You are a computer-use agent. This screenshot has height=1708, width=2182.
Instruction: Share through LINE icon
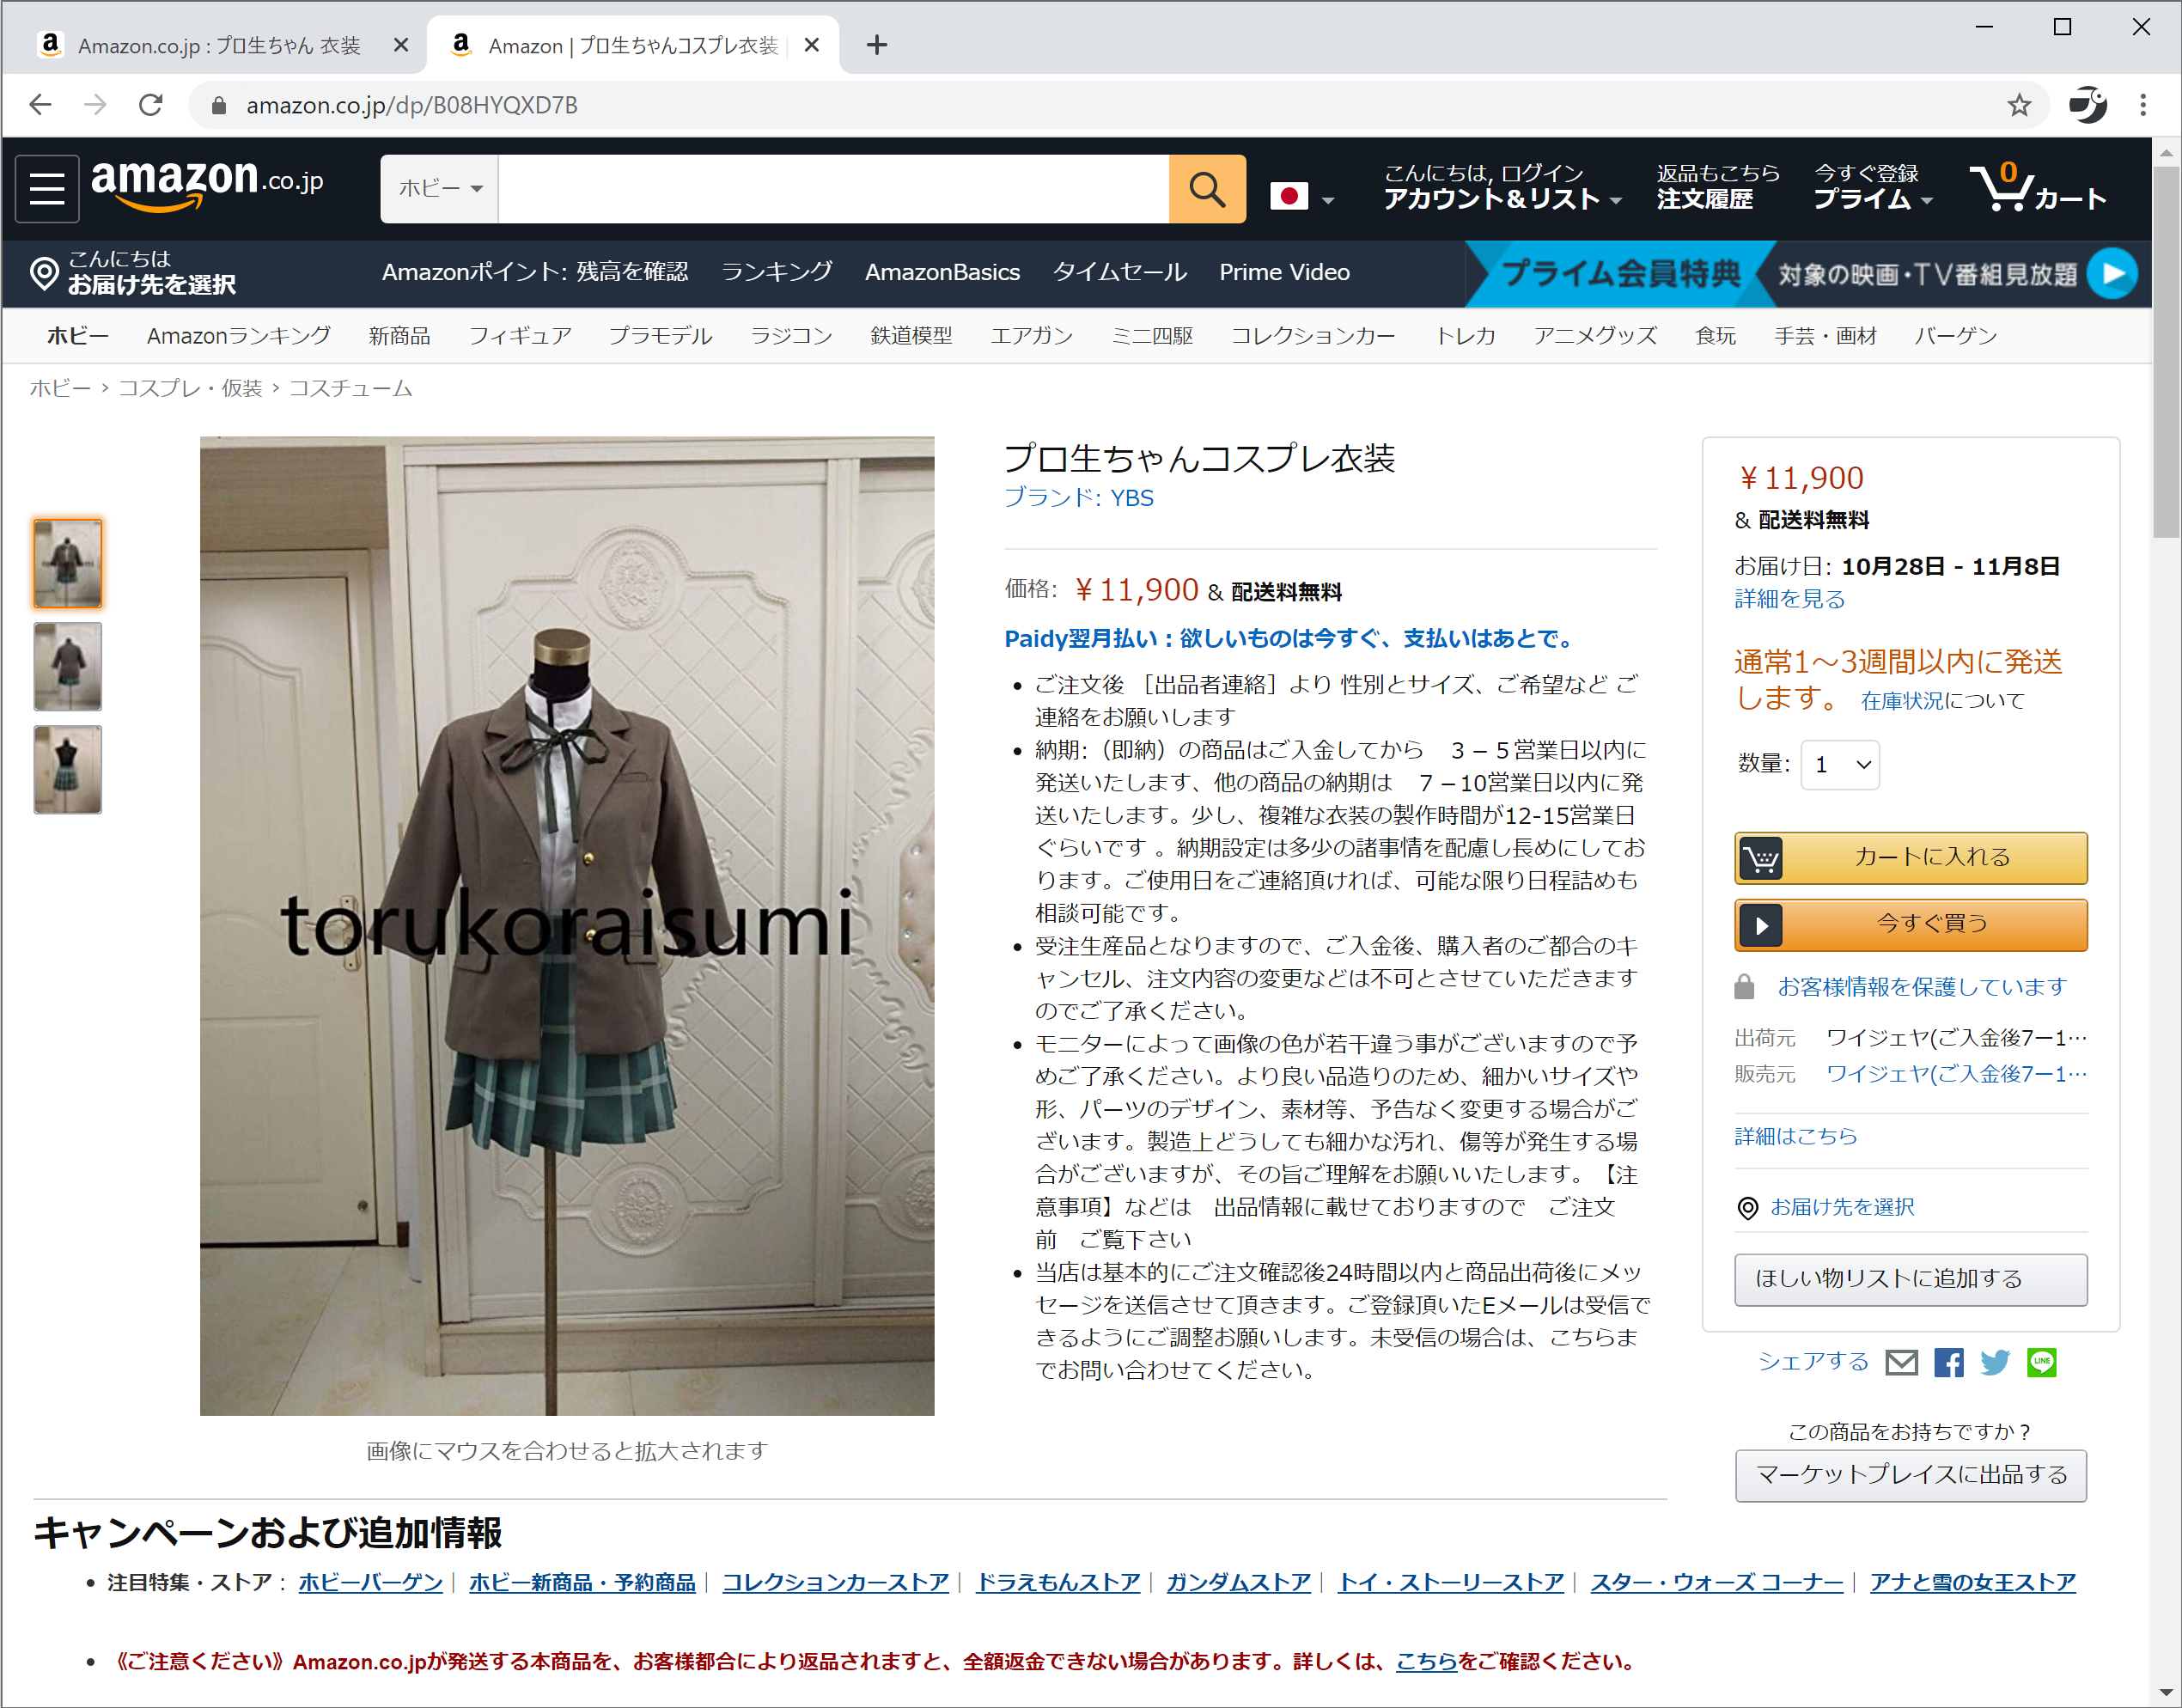2041,1362
